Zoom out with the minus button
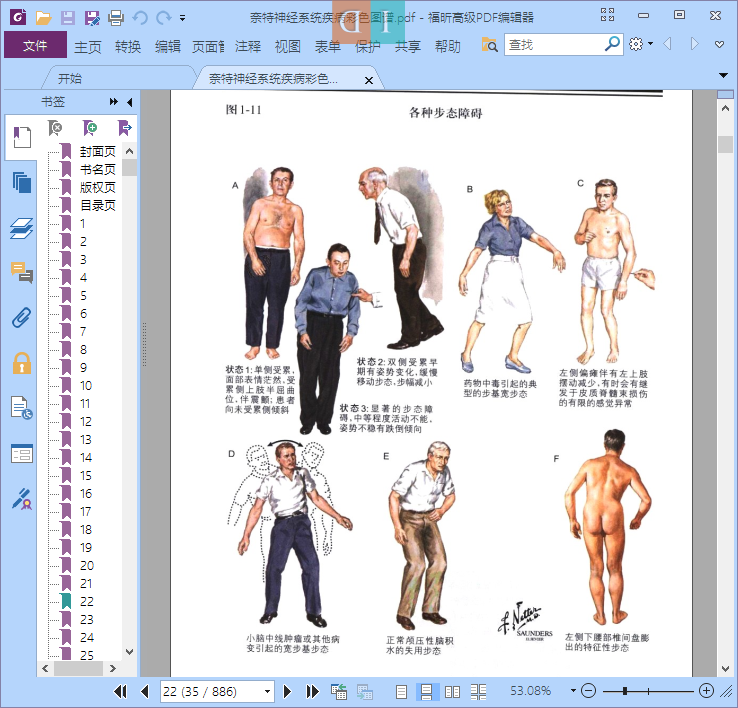 pyautogui.click(x=588, y=691)
